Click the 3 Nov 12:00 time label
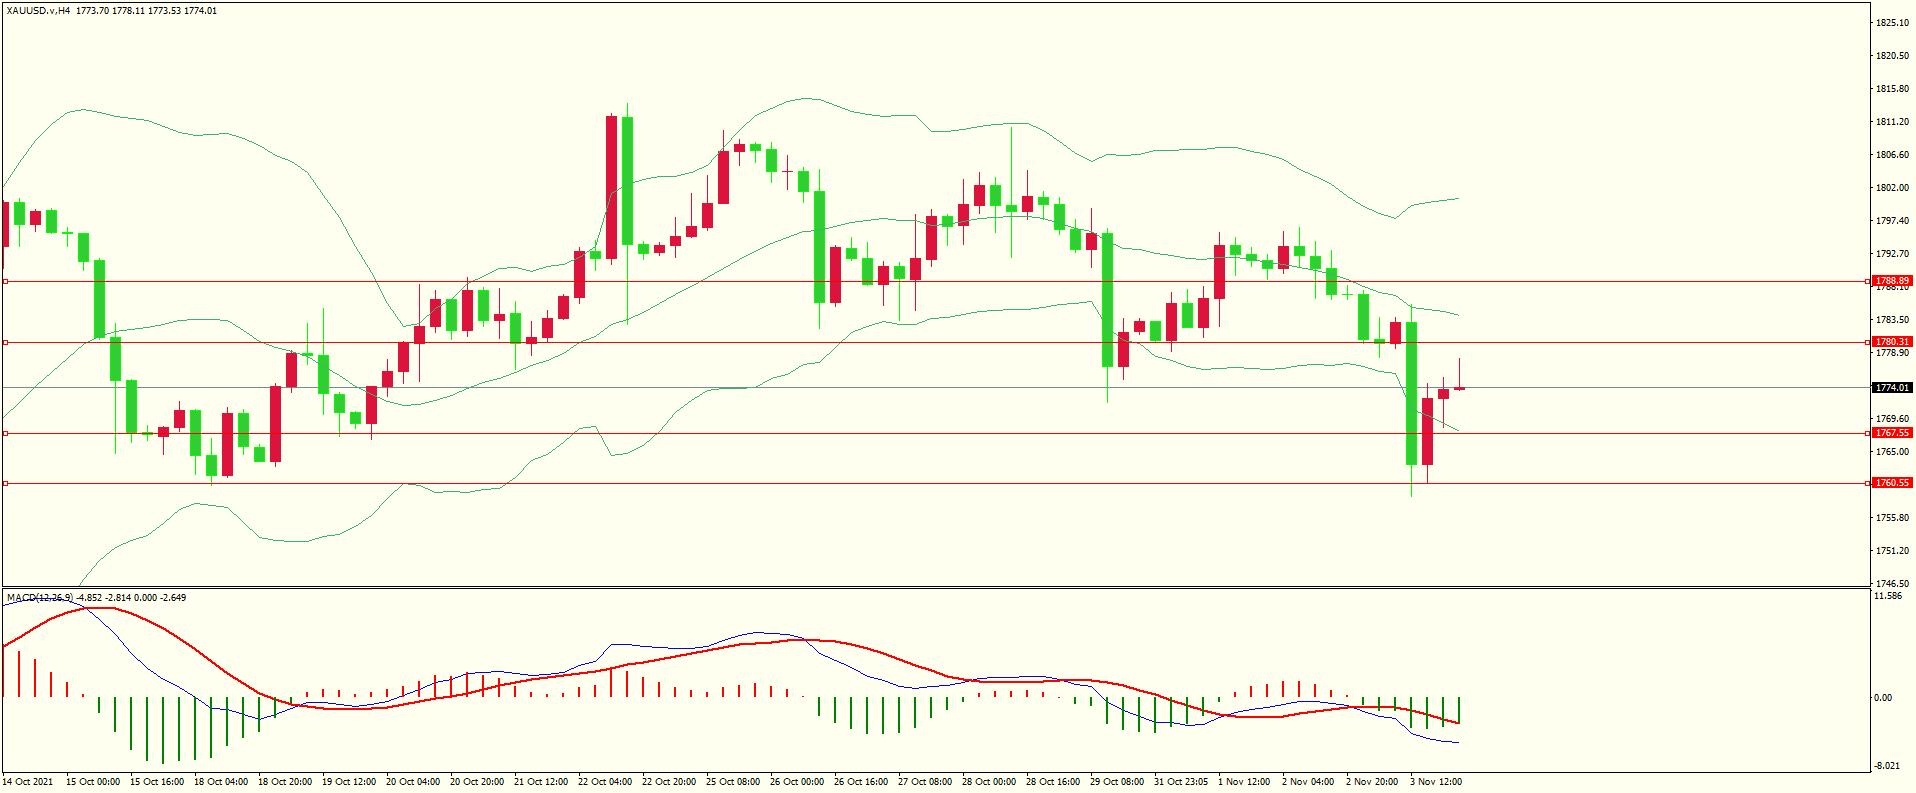The height and width of the screenshot is (793, 1916). coord(1436,782)
